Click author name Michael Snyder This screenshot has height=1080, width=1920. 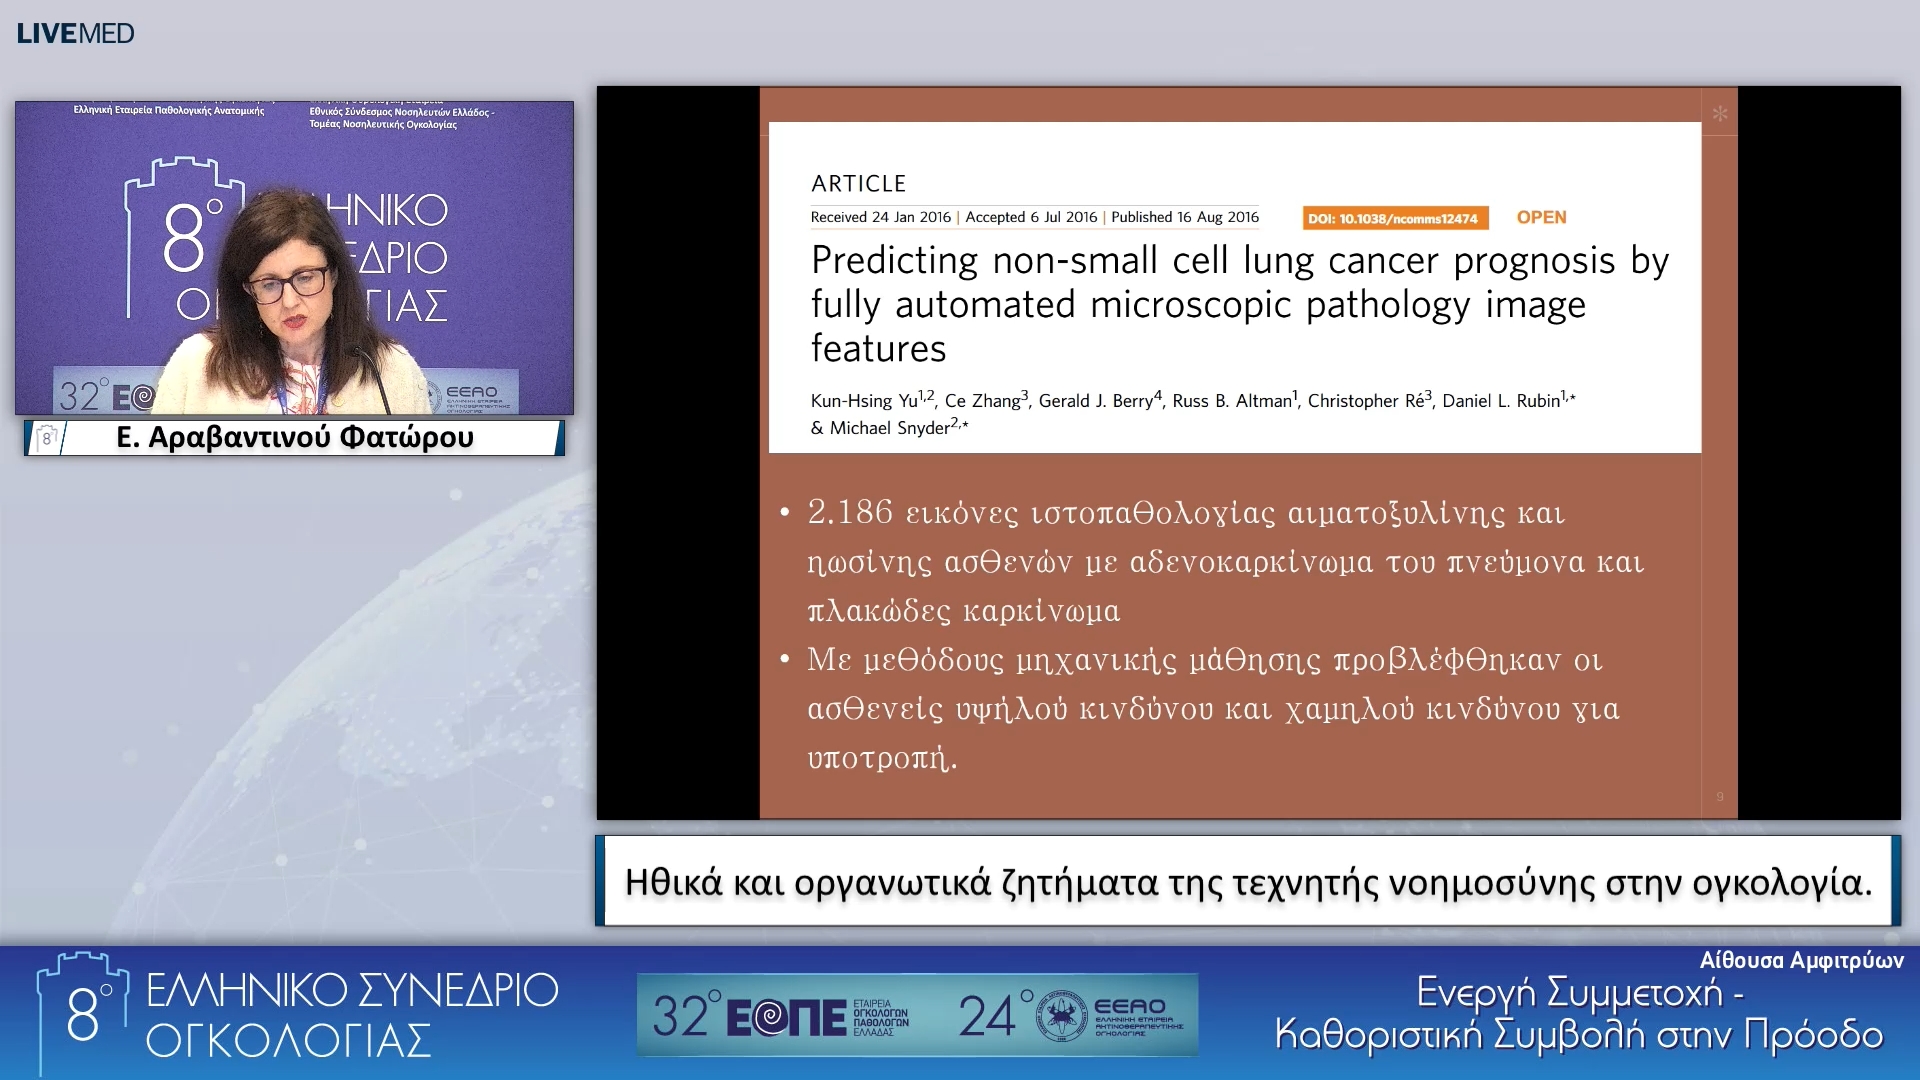pyautogui.click(x=890, y=428)
